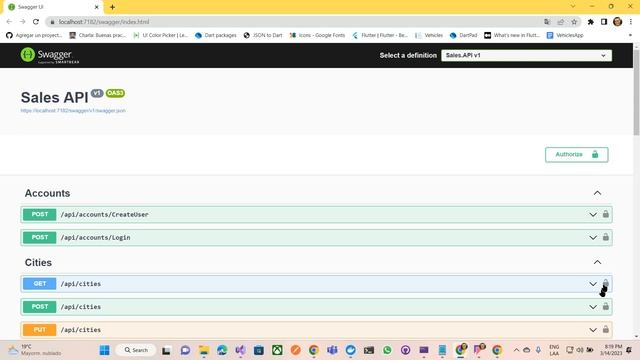640x360 pixels.
Task: Click the Windows taskbar Search box
Action: click(136, 350)
